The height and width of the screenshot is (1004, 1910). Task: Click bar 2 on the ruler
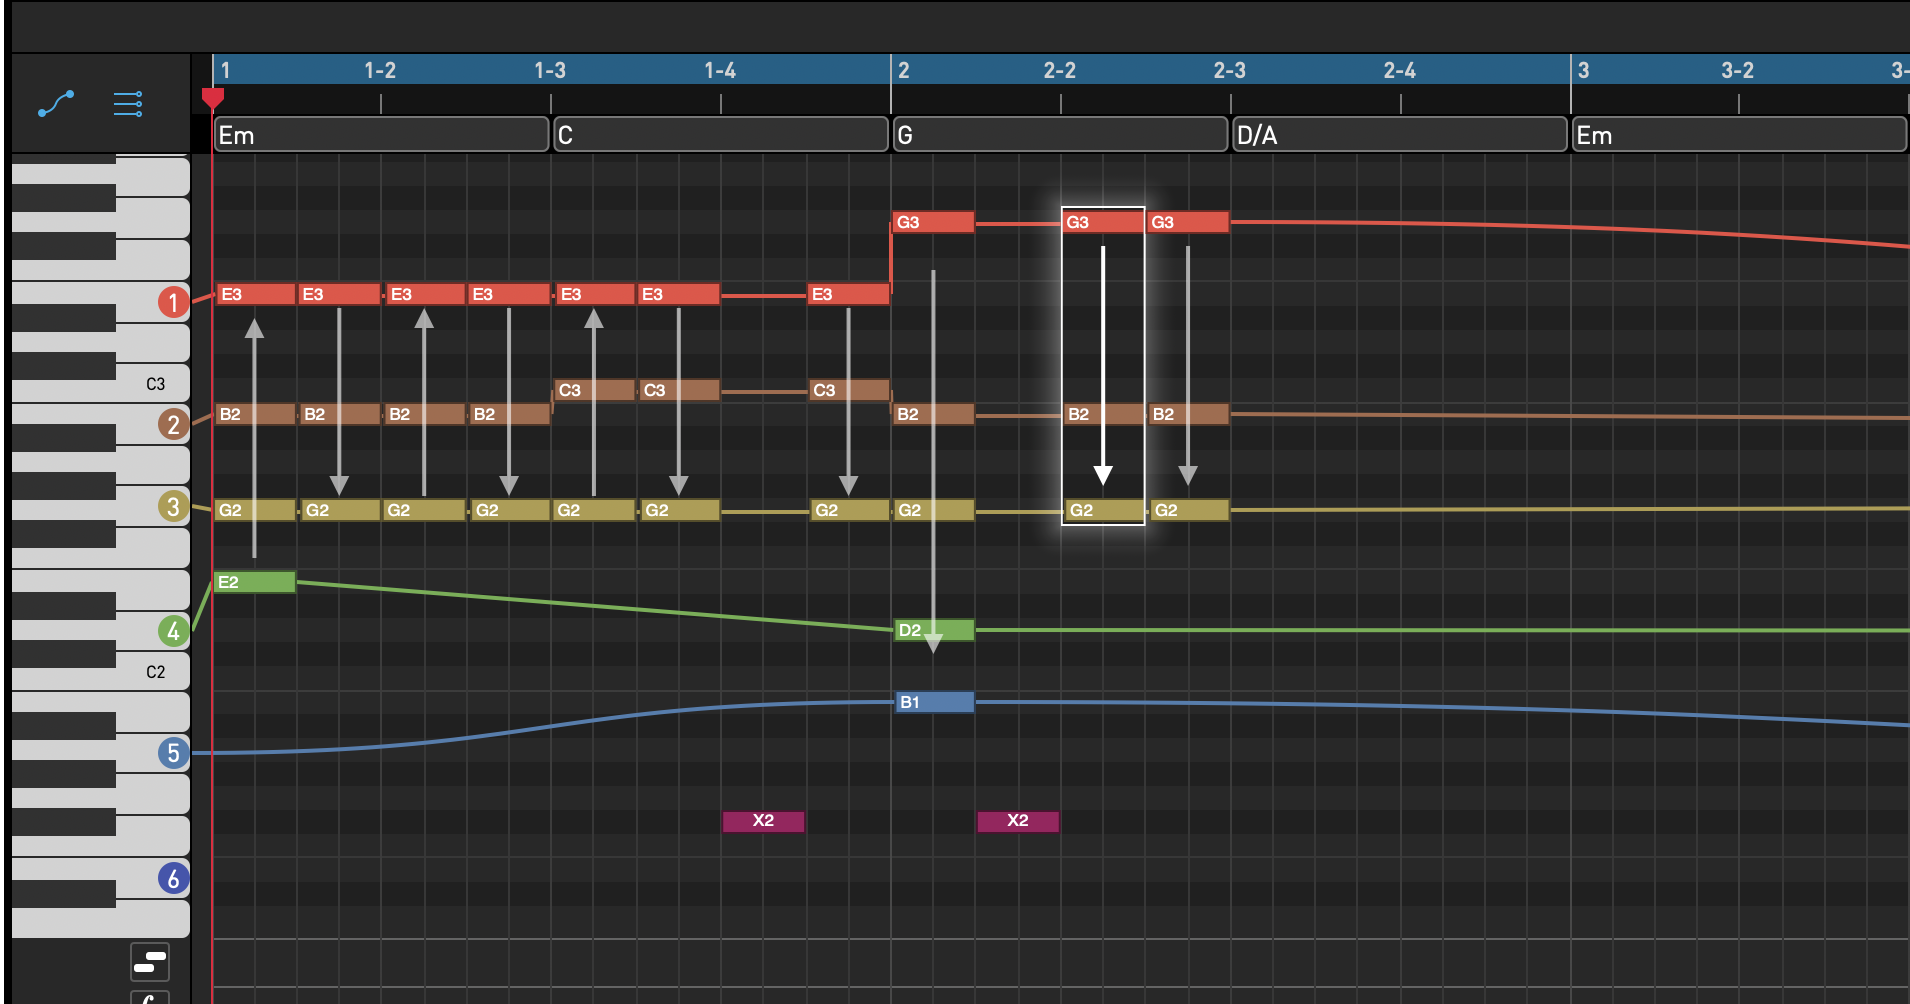click(904, 70)
